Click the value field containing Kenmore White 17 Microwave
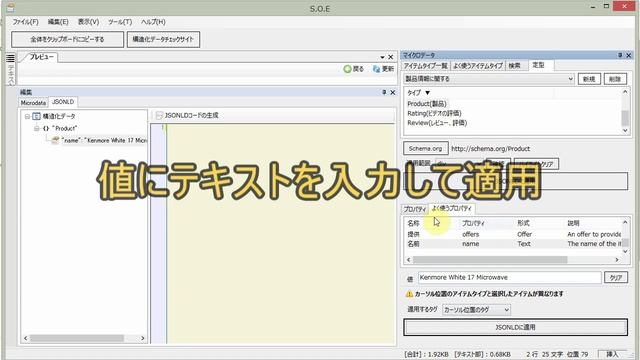The width and height of the screenshot is (640, 360). point(510,278)
